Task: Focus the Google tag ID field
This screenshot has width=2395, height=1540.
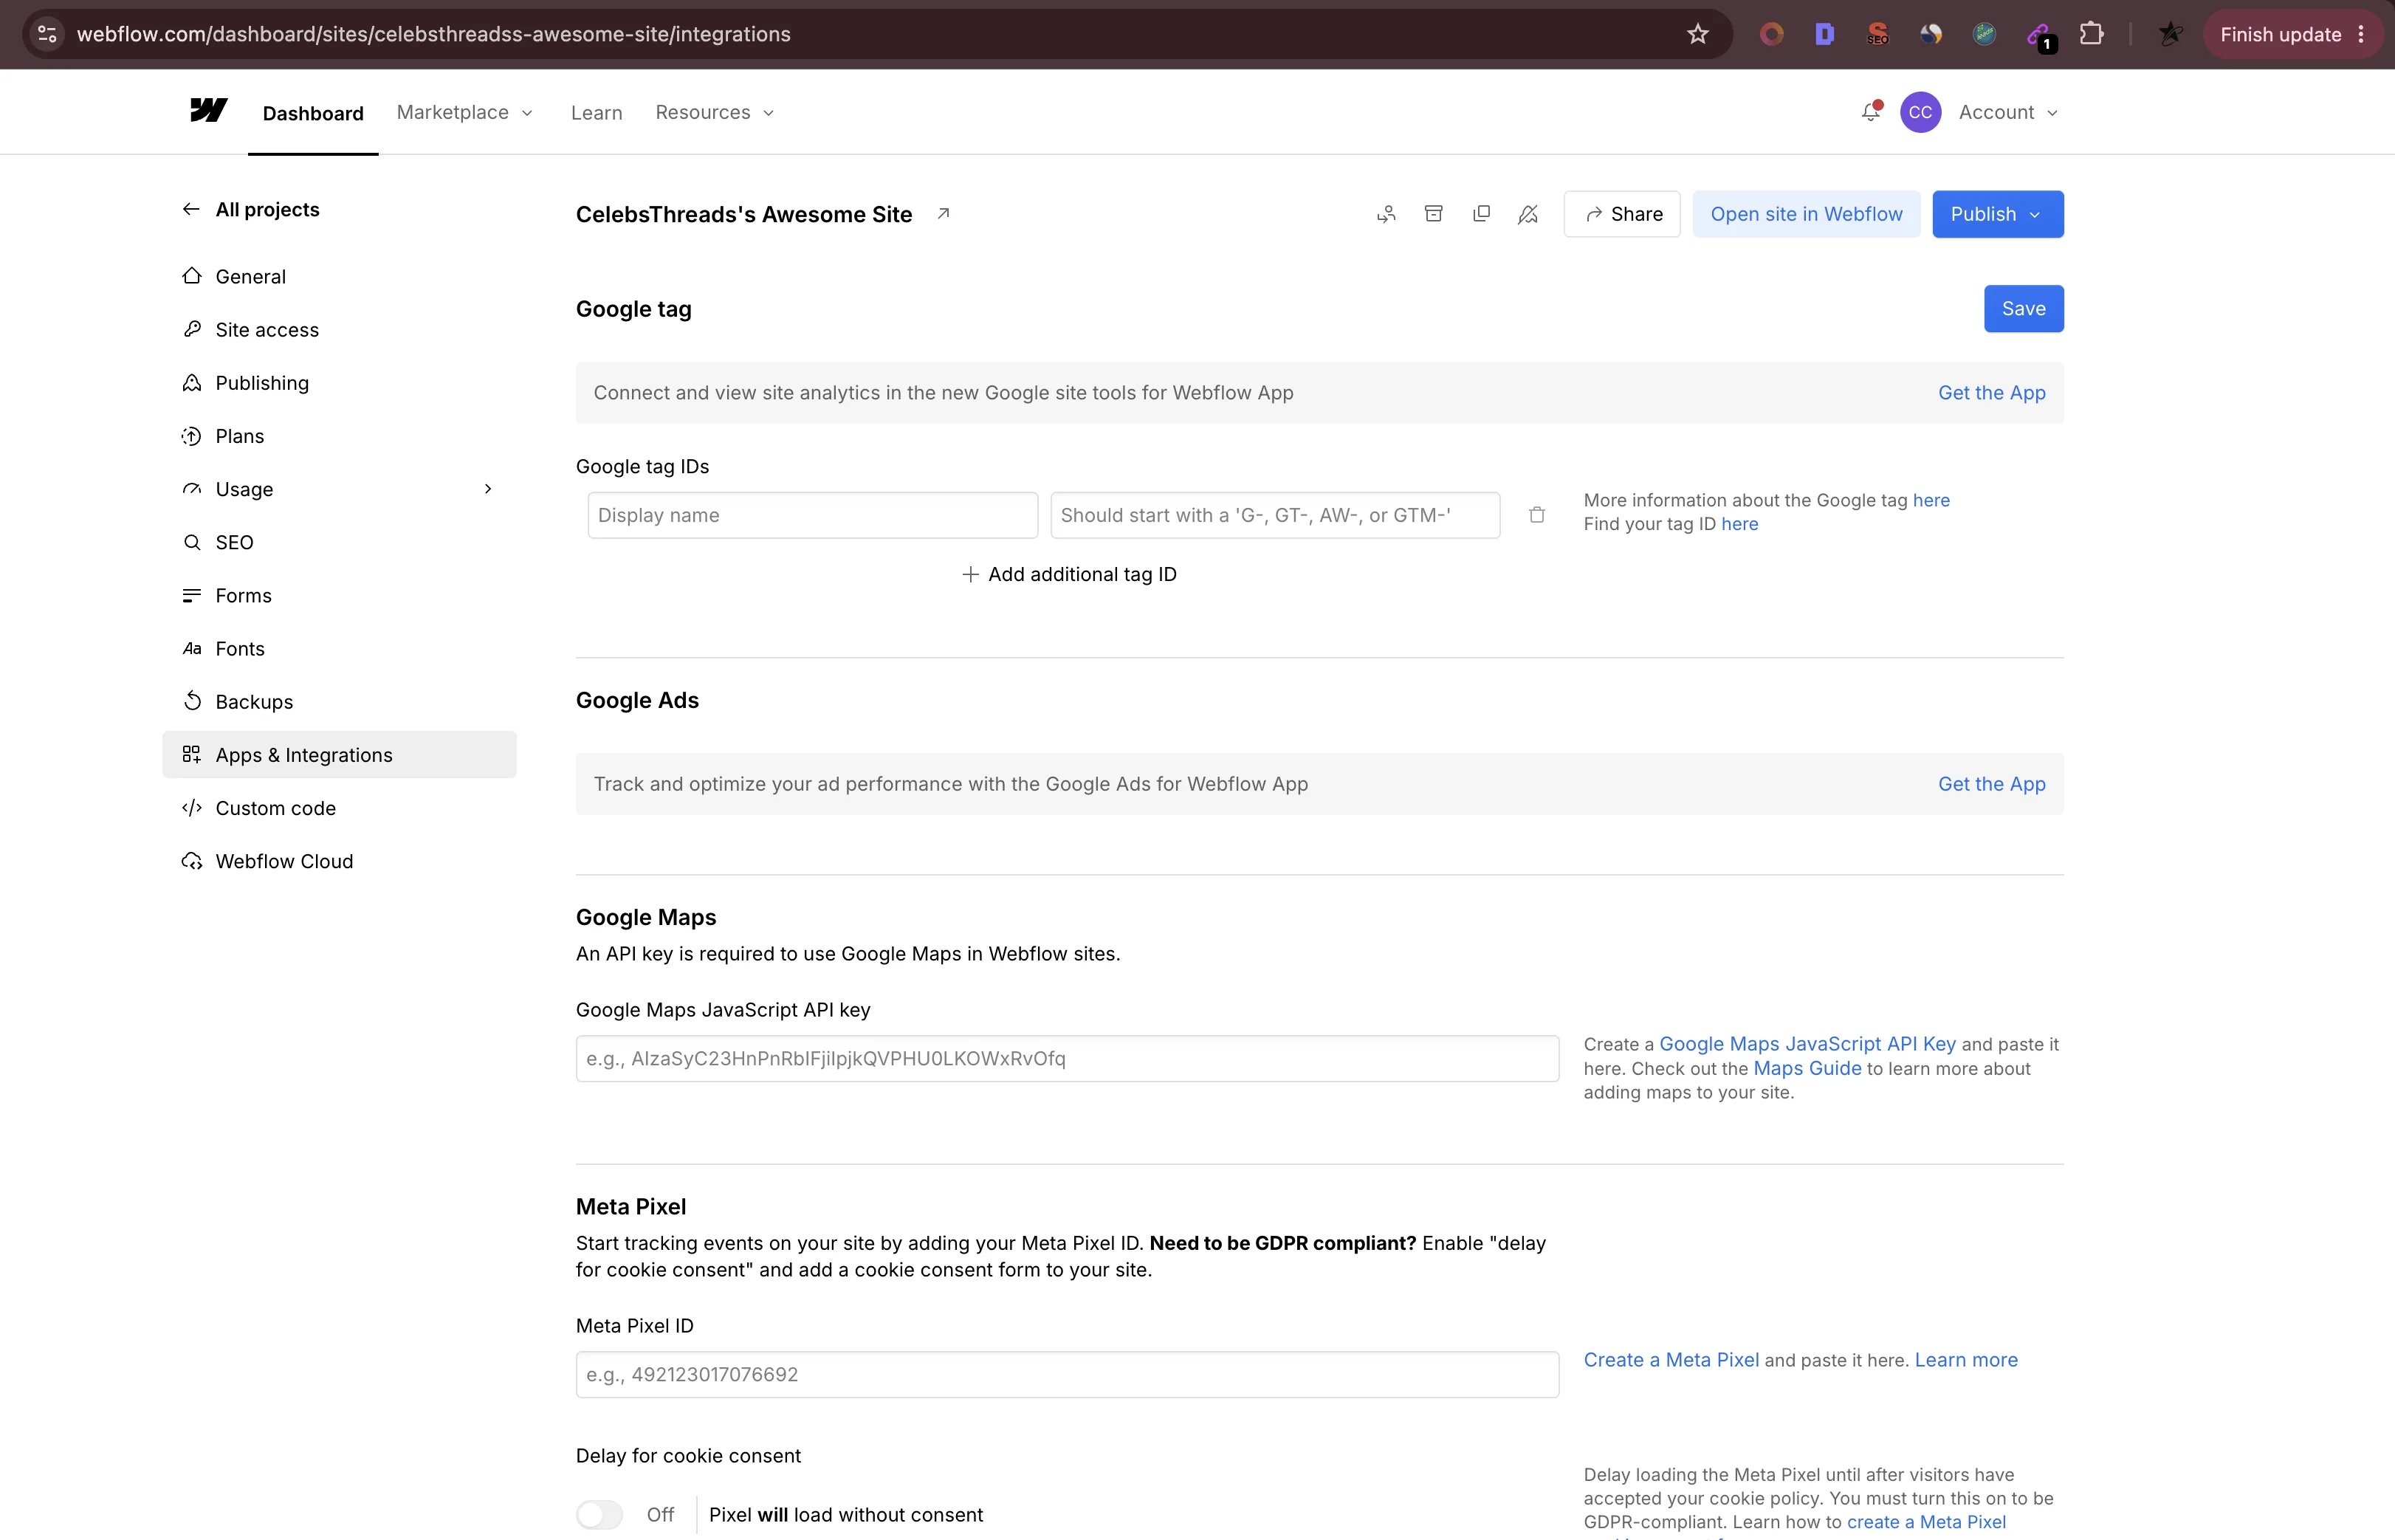Action: tap(1275, 515)
